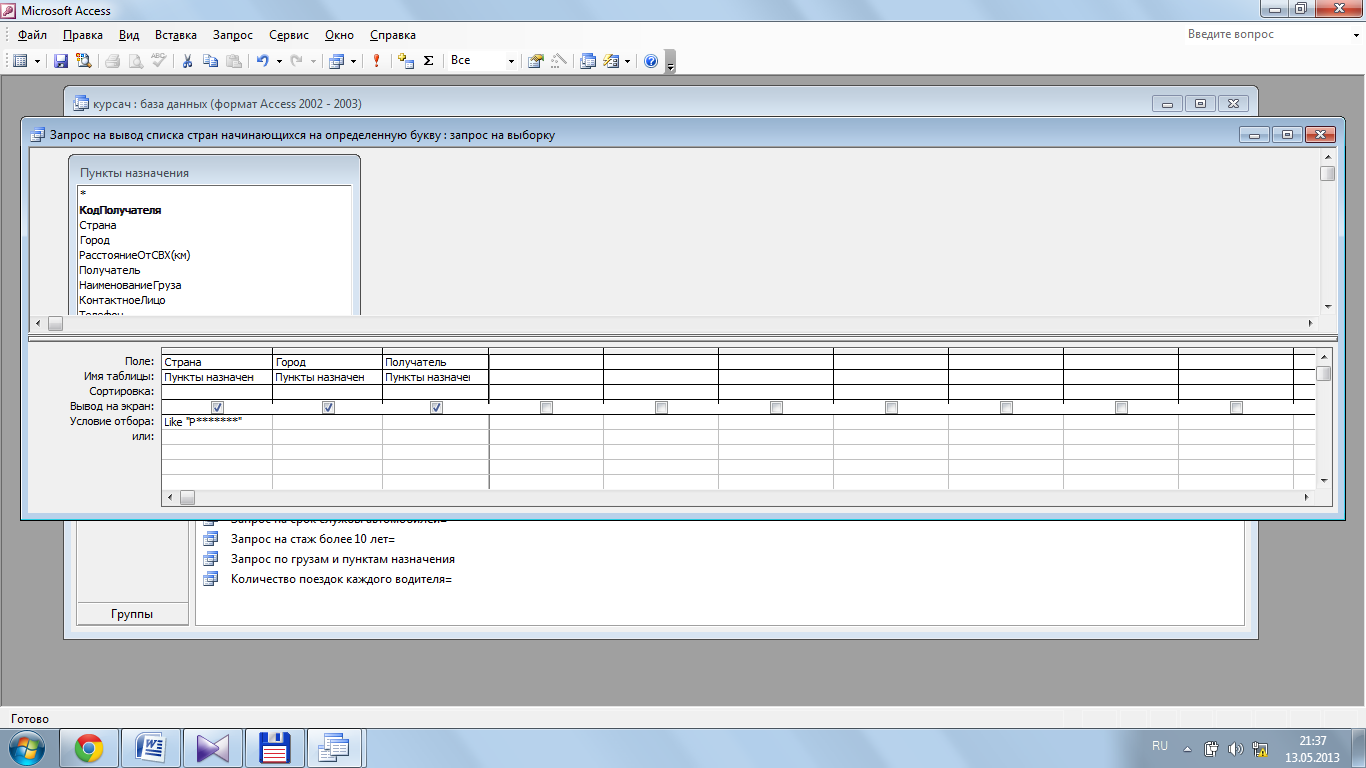This screenshot has height=768, width=1366.
Task: Uncheck Вывод на экран for Город column
Action: coord(328,407)
